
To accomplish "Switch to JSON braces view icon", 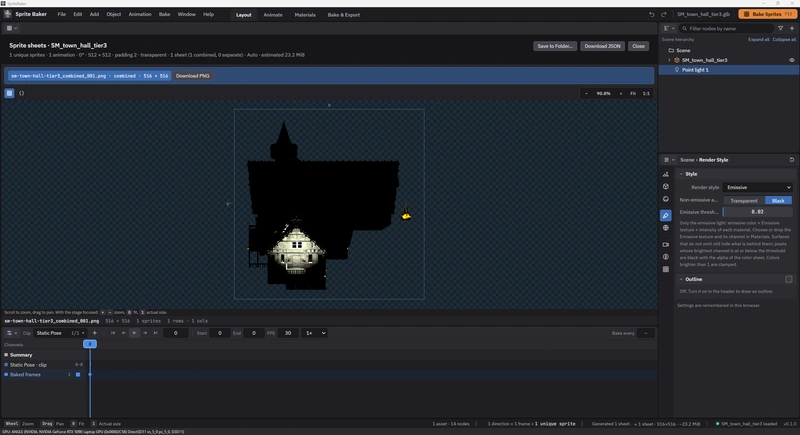I will coord(21,93).
